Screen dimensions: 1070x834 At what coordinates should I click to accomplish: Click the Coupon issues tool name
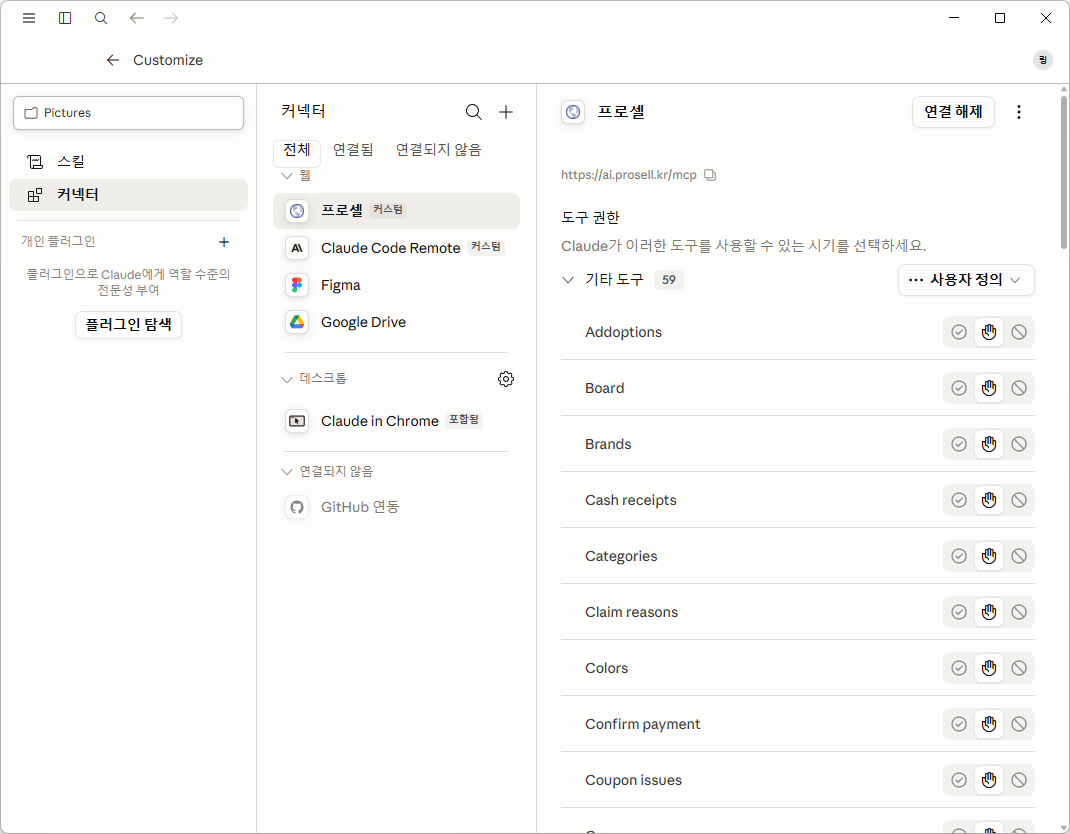(x=633, y=780)
